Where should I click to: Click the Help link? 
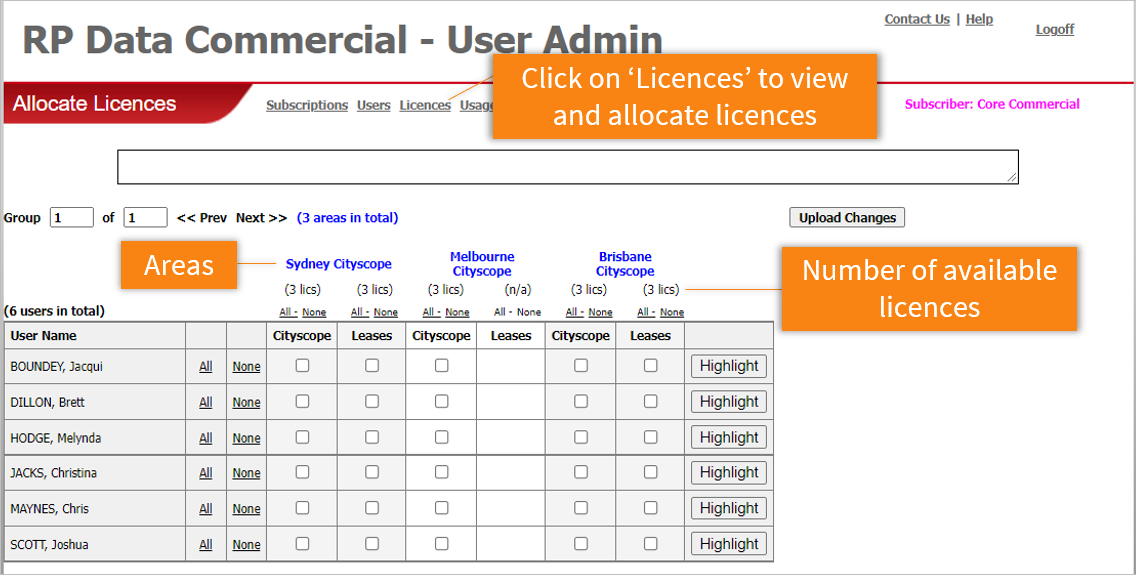pyautogui.click(x=980, y=20)
